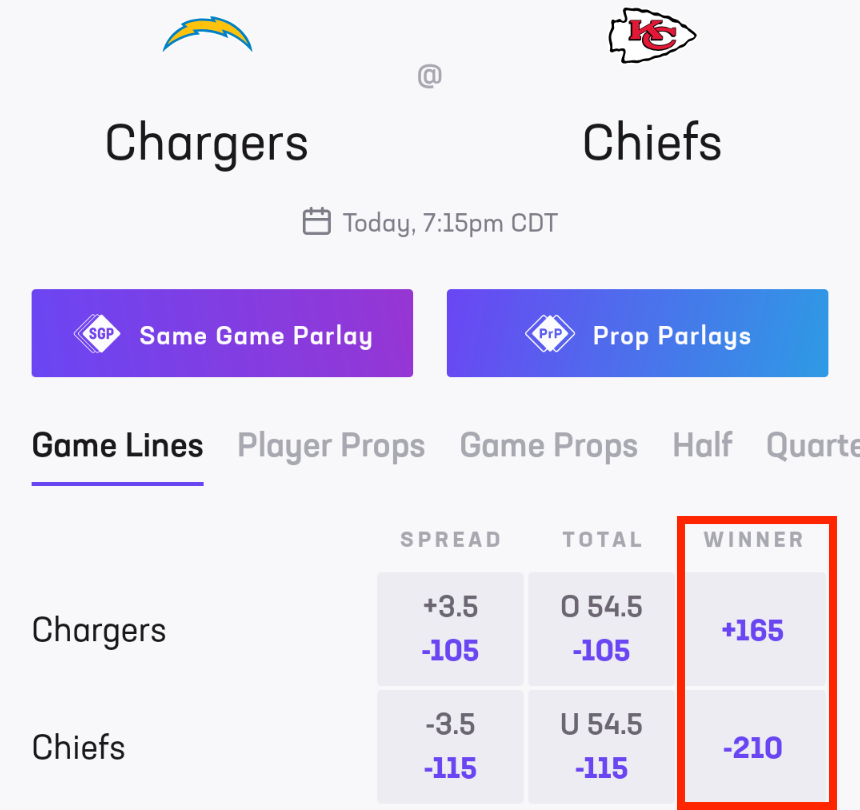Select the Under 54.5 total bet

coord(601,747)
